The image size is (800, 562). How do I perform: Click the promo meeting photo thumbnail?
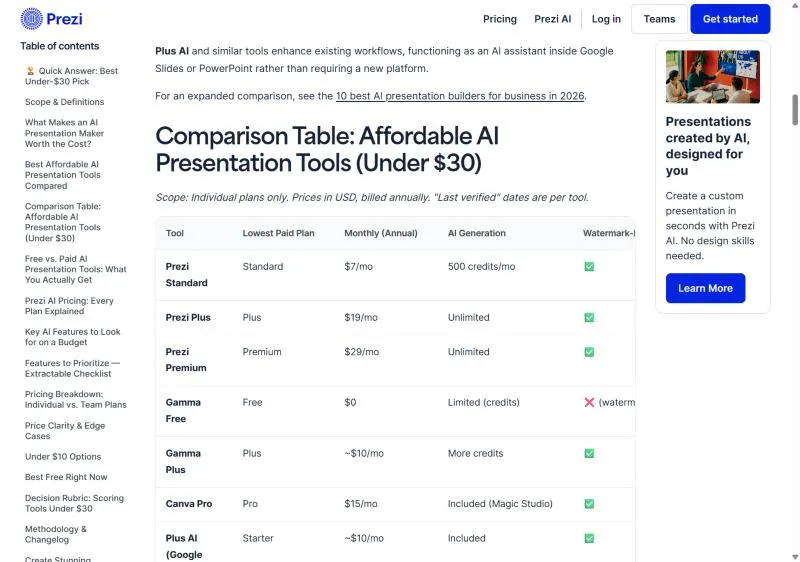click(x=712, y=76)
